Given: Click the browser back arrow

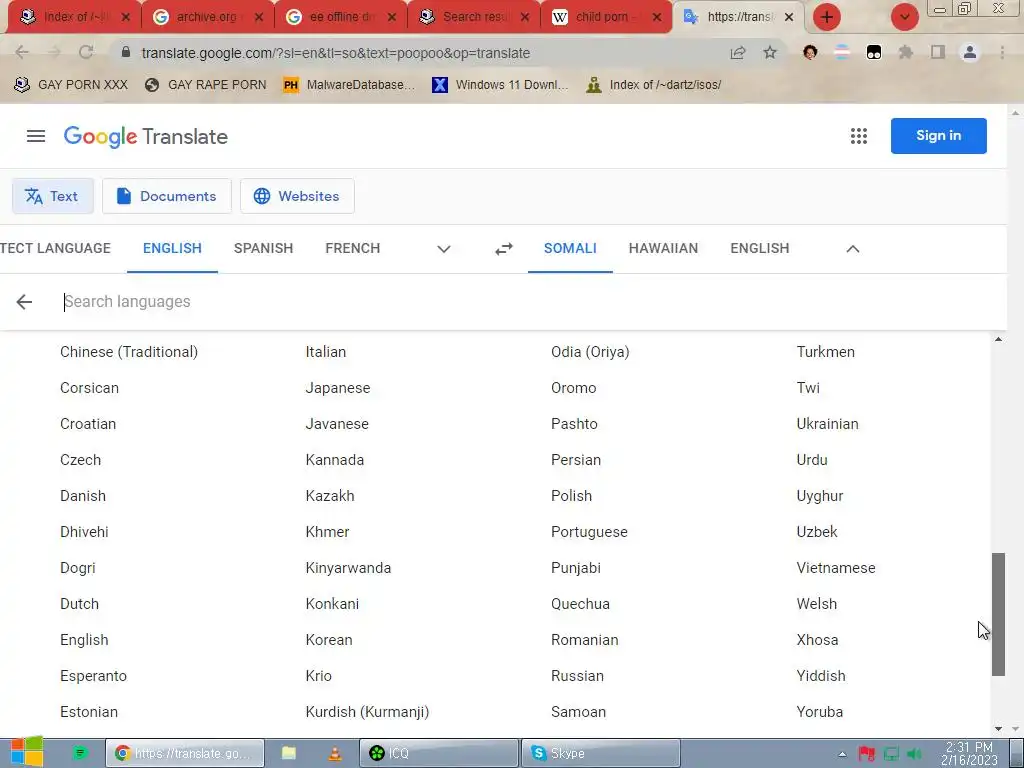Looking at the screenshot, I should 22,52.
